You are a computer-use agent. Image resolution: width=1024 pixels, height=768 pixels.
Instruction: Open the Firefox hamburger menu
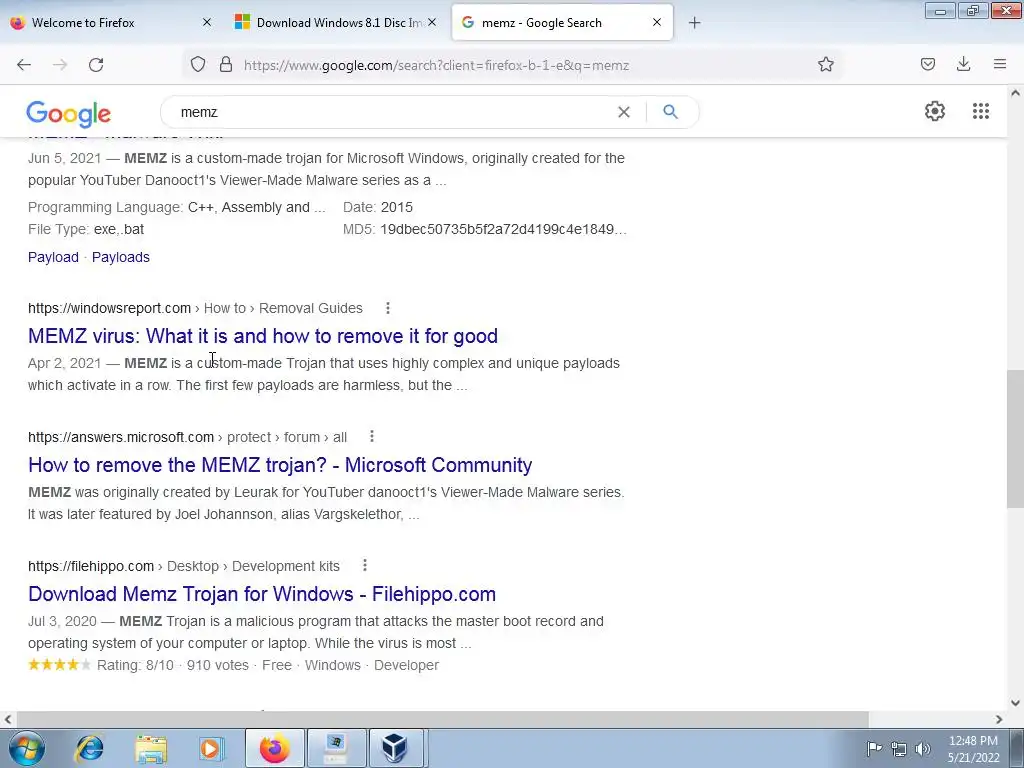click(999, 65)
